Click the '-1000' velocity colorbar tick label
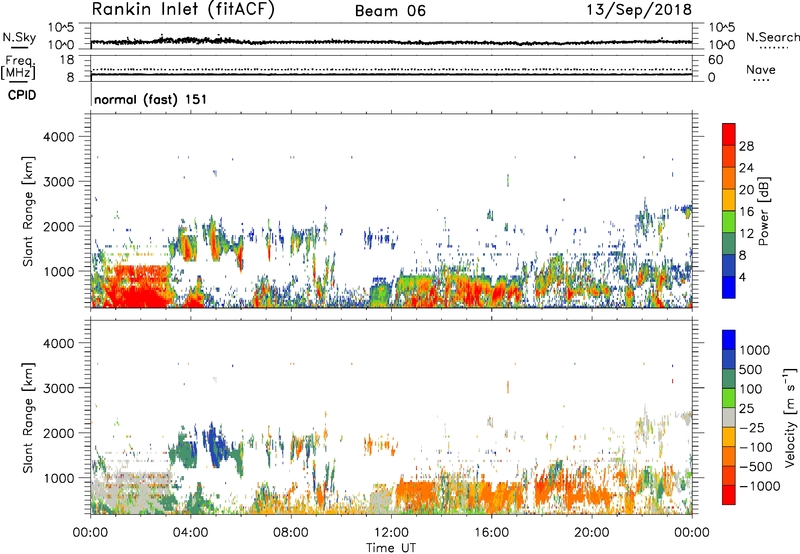Viewport: 800px width, 554px height. (x=760, y=486)
